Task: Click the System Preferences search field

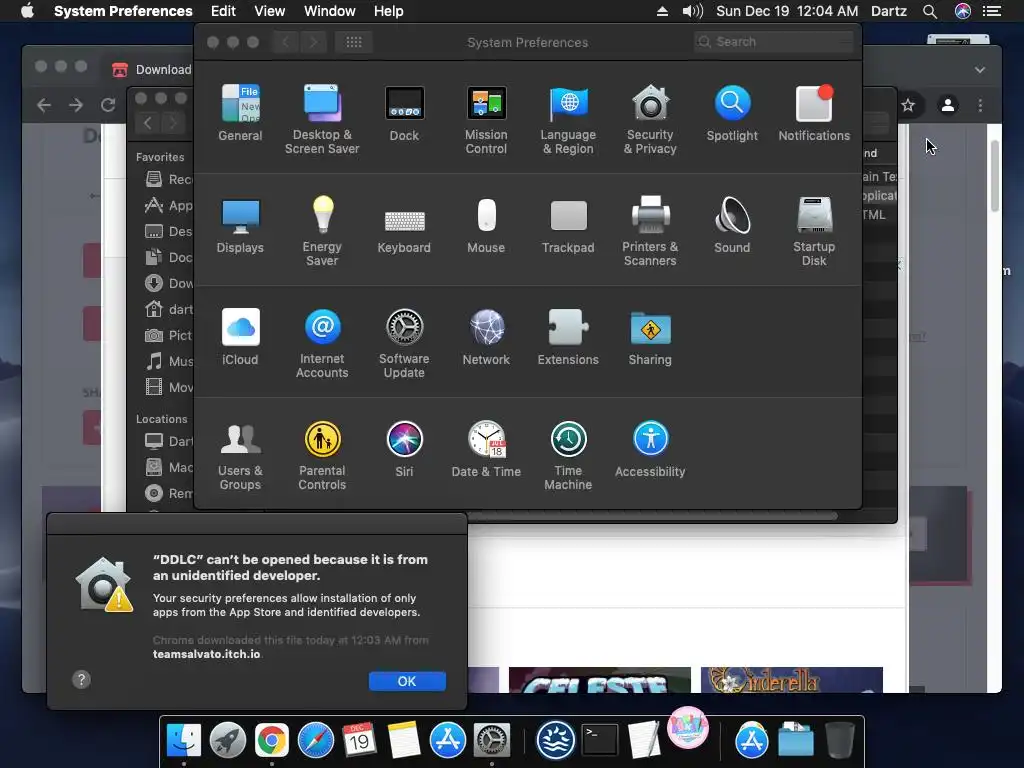Action: [x=774, y=42]
